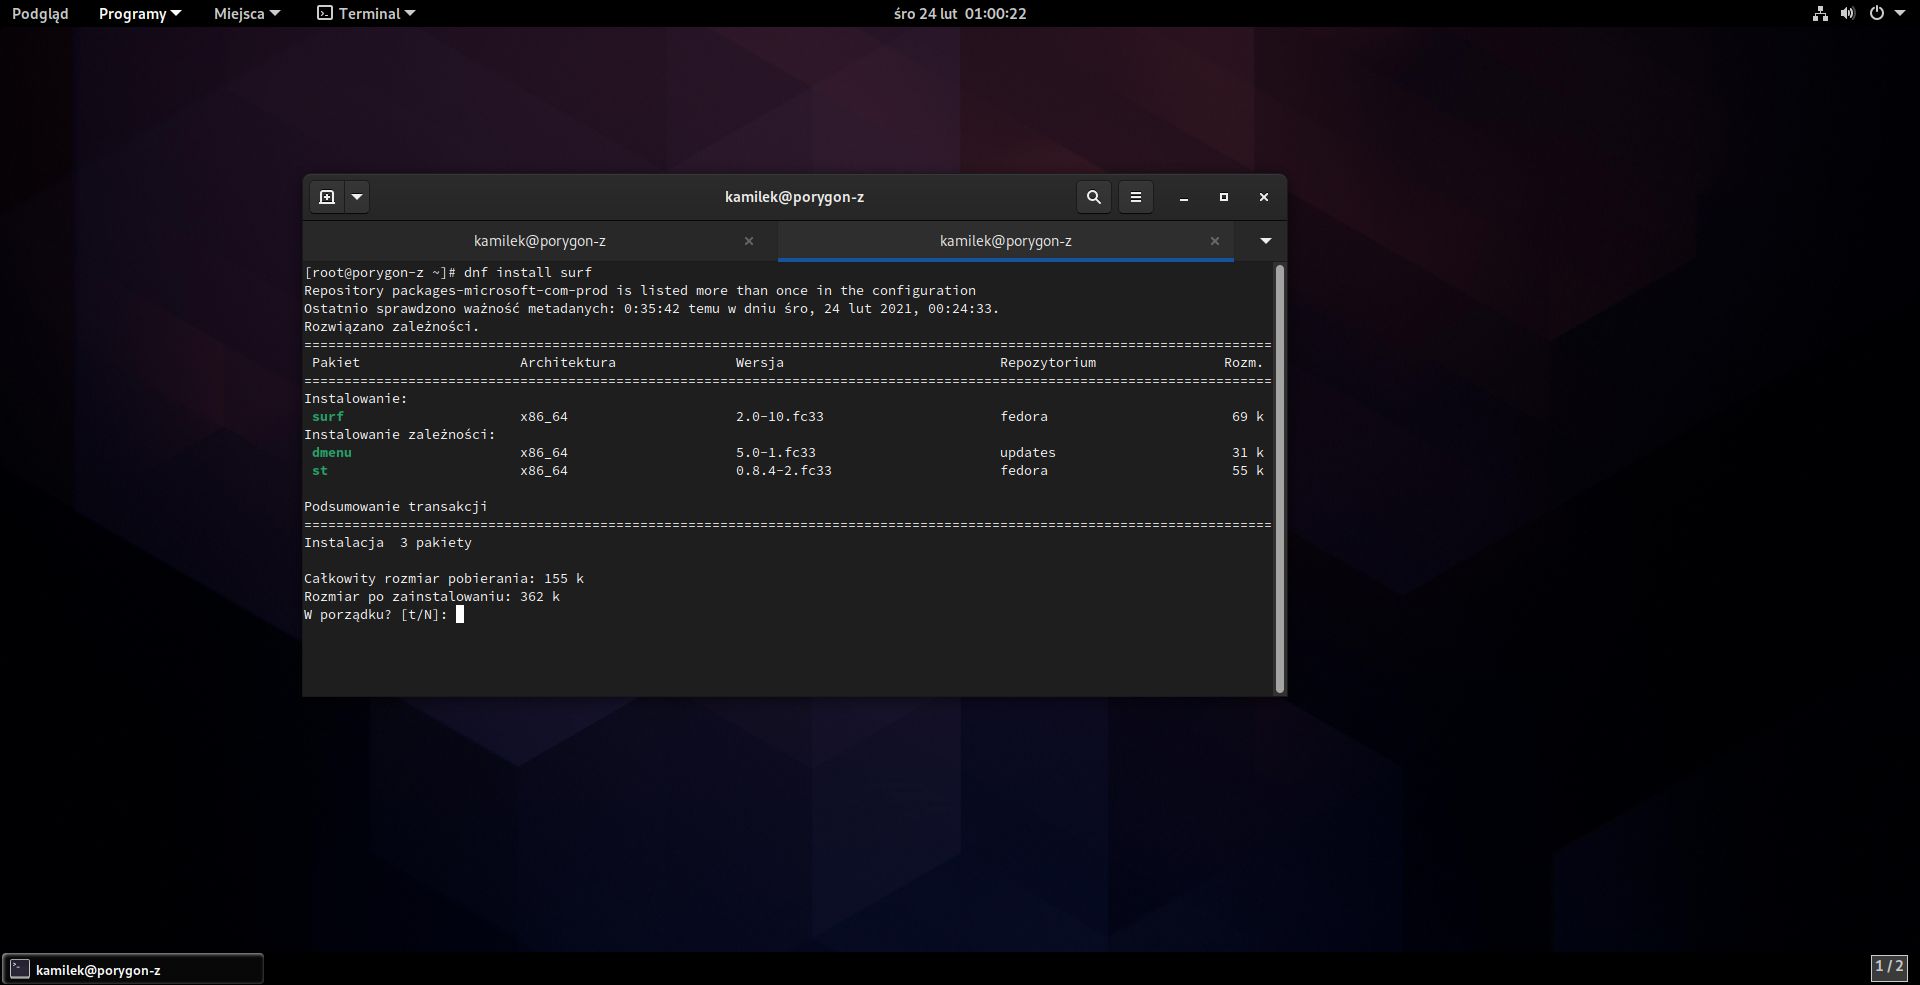Click Podgląd activities button
This screenshot has width=1920, height=985.
40,14
